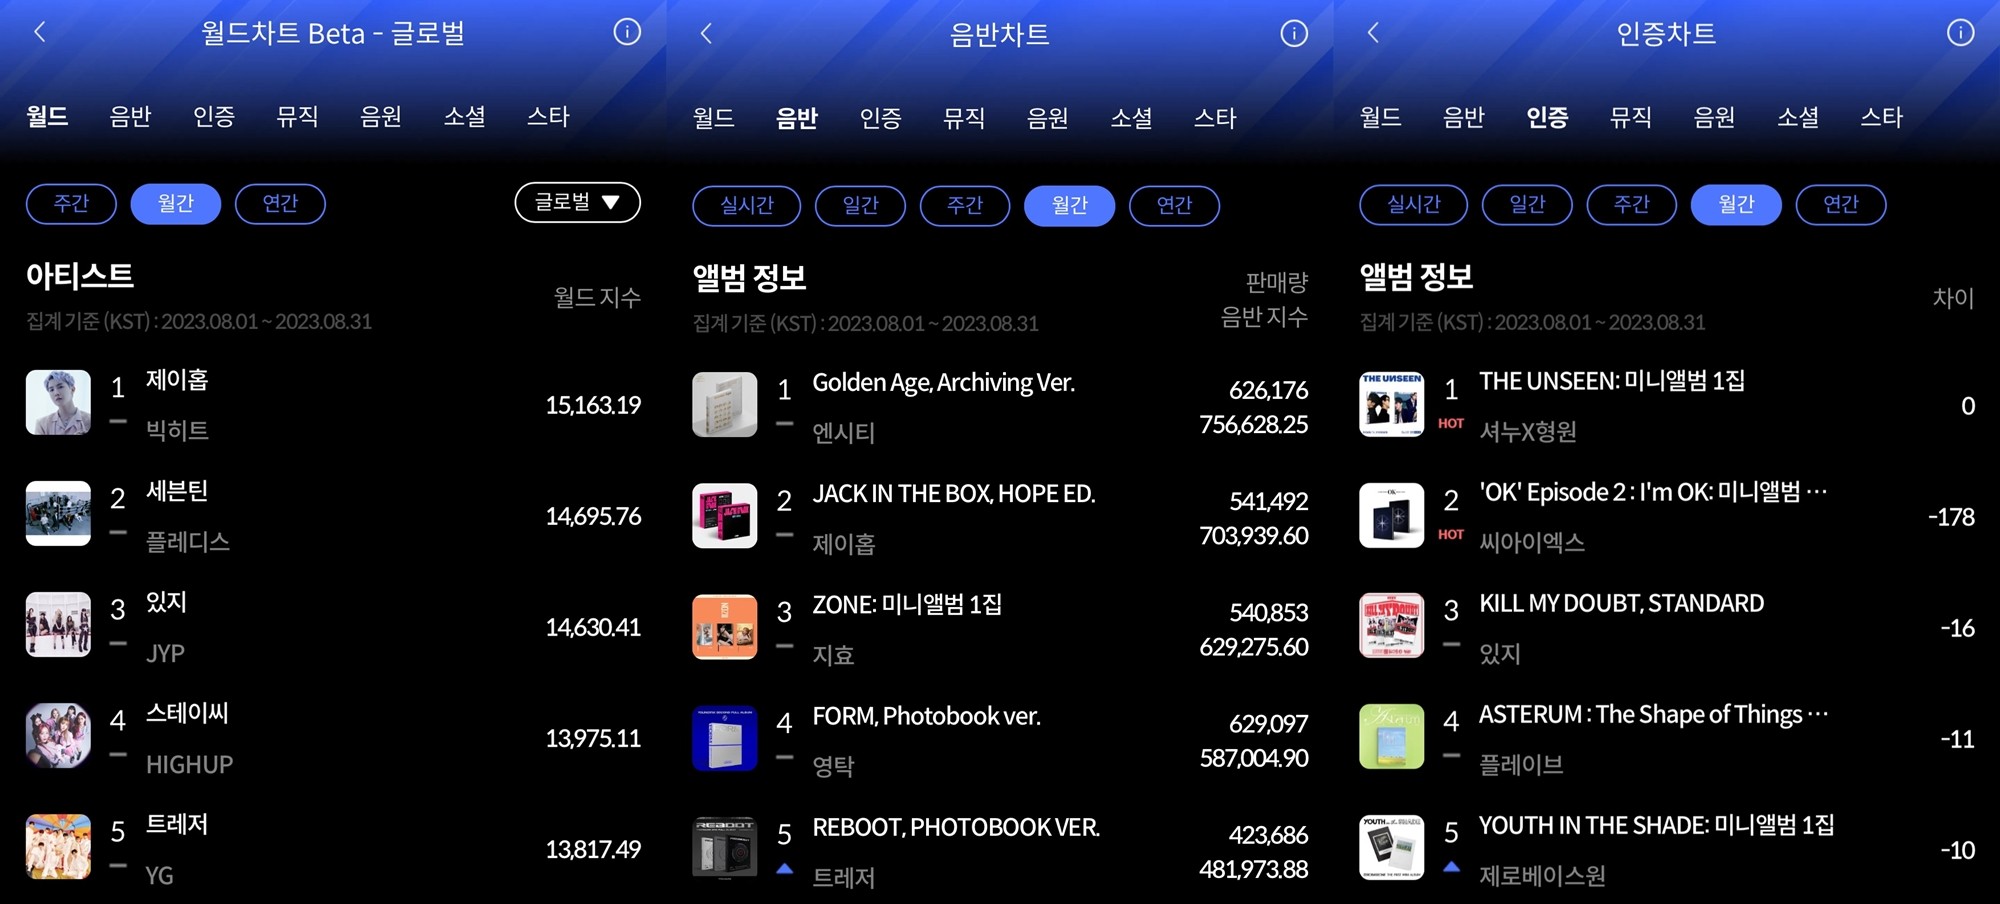Click the HOT badge under rank 1

[x=1451, y=424]
